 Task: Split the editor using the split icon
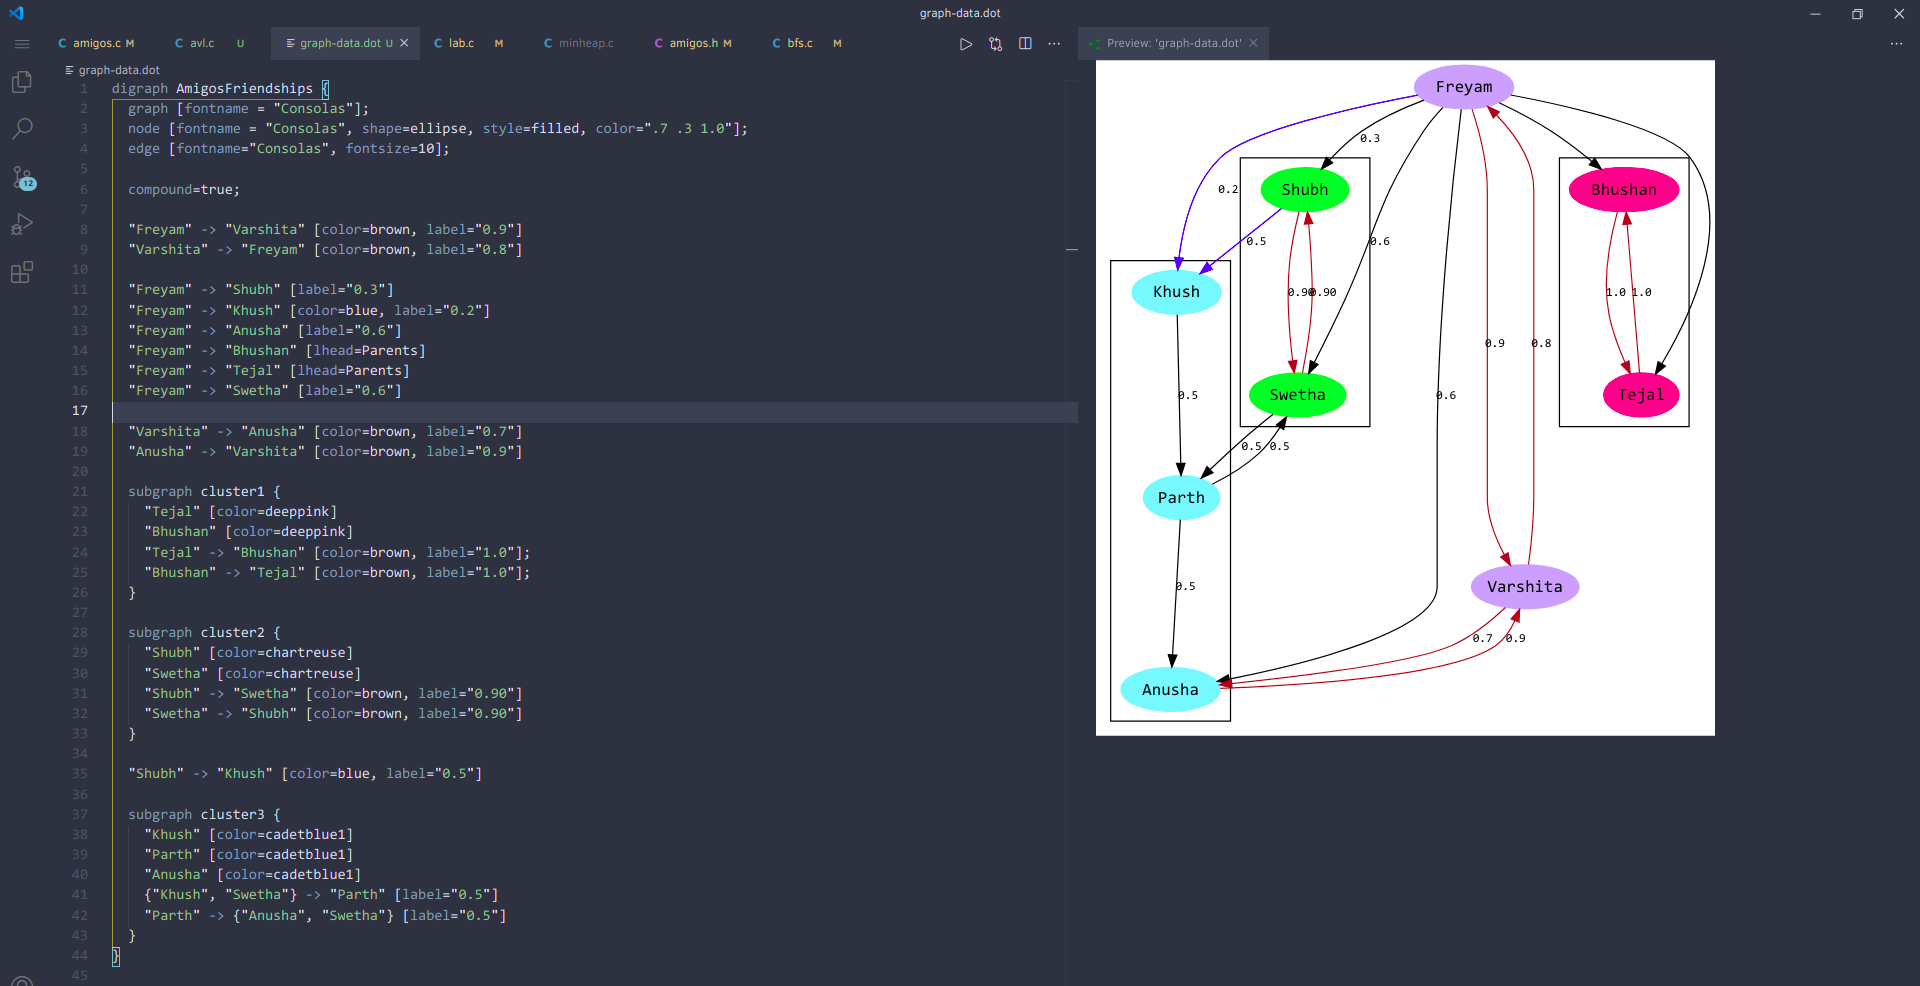[1026, 44]
